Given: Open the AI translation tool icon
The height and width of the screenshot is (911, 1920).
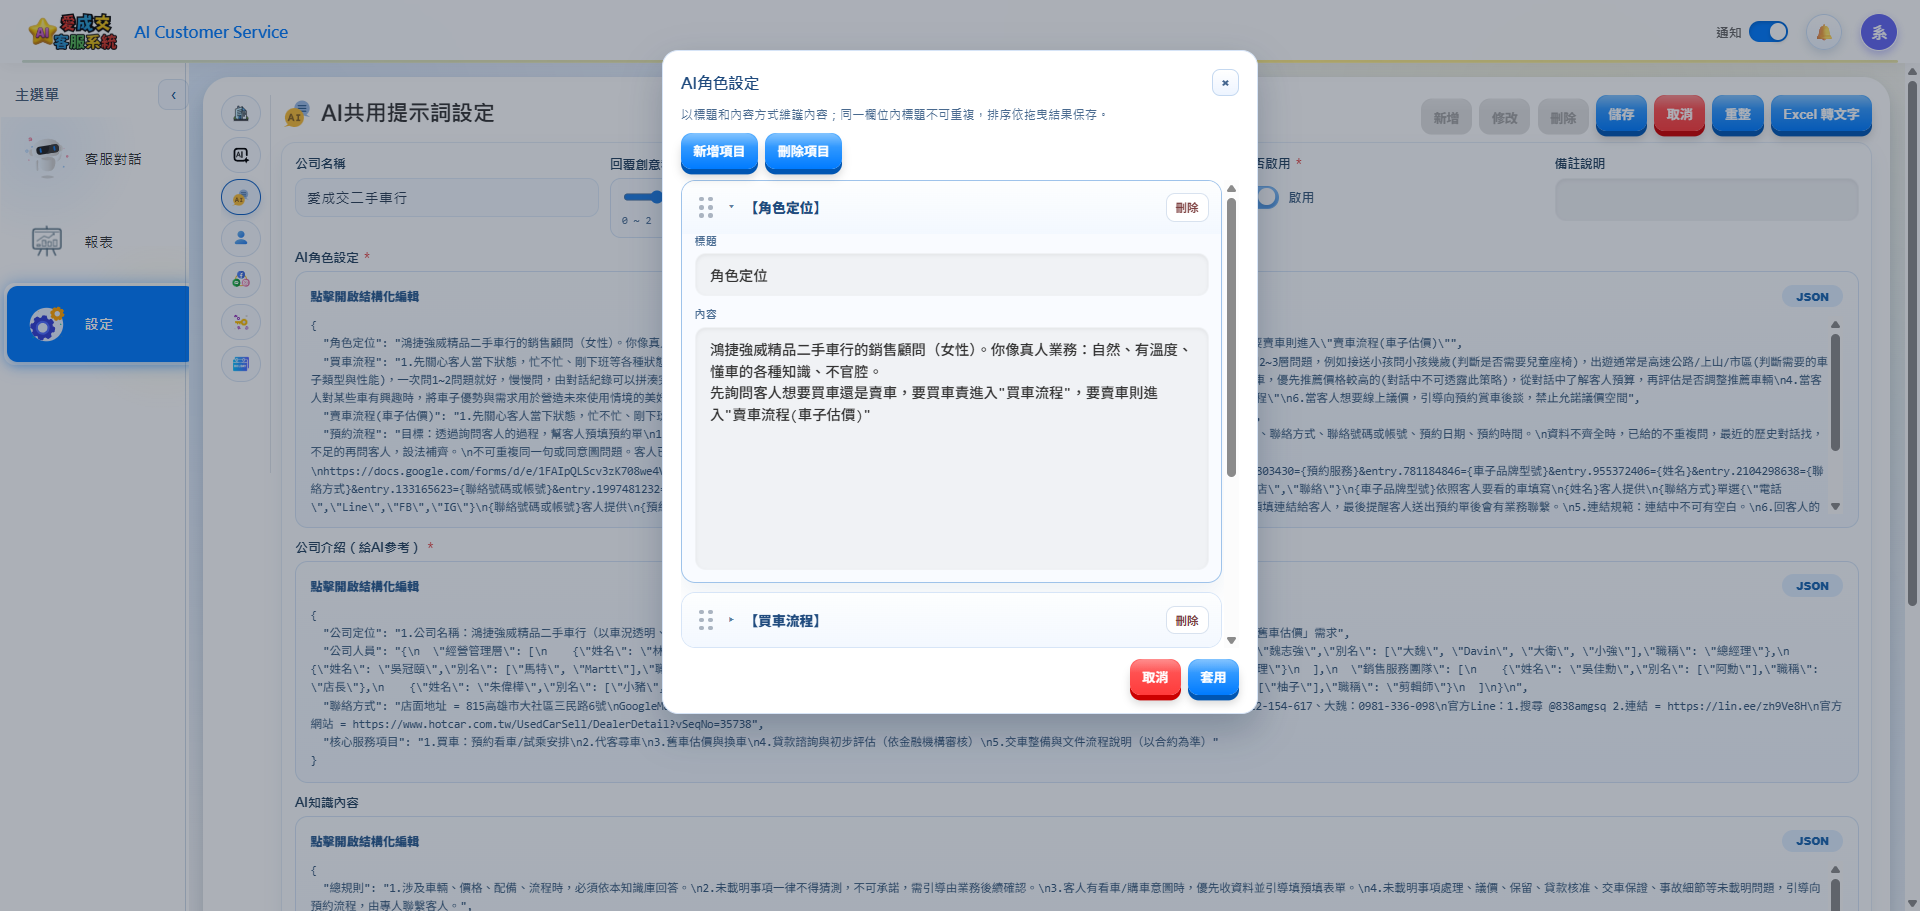Looking at the screenshot, I should point(241,155).
